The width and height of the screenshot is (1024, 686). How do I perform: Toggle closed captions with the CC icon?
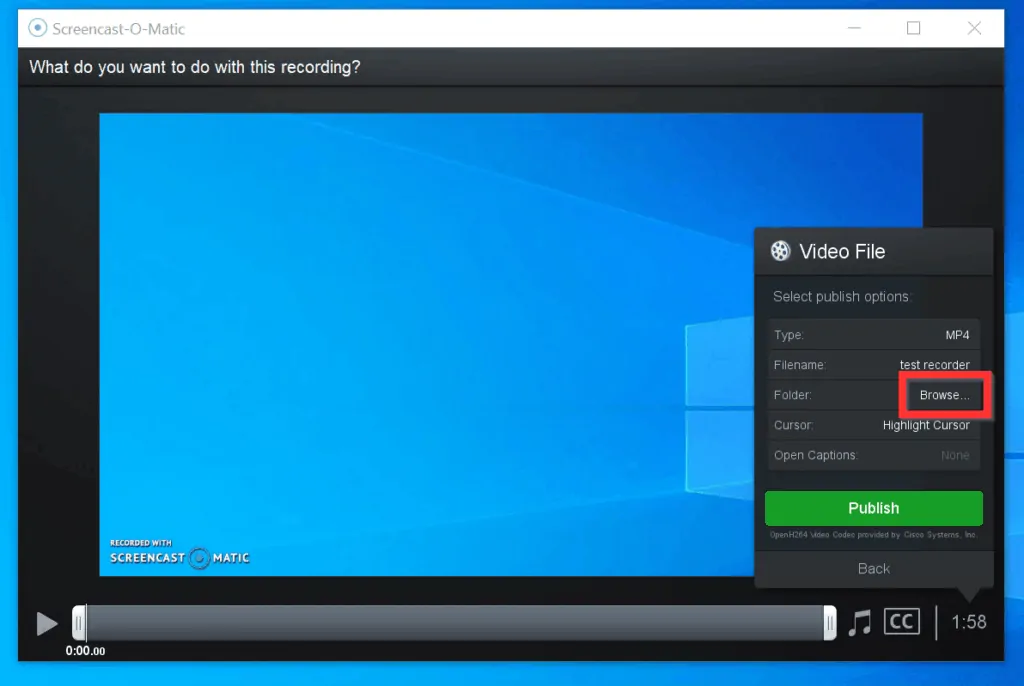coord(901,621)
